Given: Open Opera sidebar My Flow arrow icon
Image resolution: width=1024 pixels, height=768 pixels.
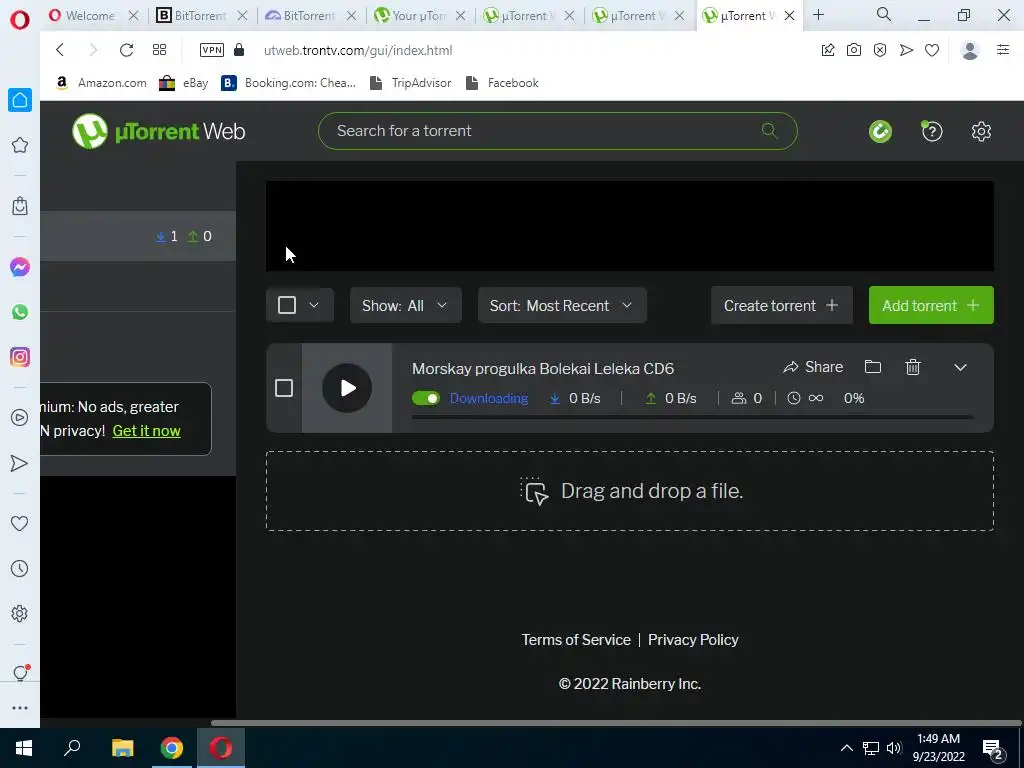Looking at the screenshot, I should point(20,464).
